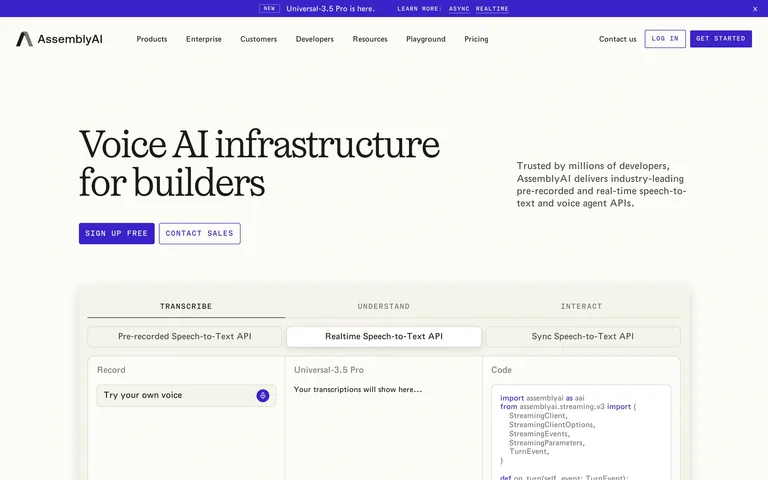Open the Resources menu
Image resolution: width=768 pixels, height=480 pixels.
[x=370, y=39]
